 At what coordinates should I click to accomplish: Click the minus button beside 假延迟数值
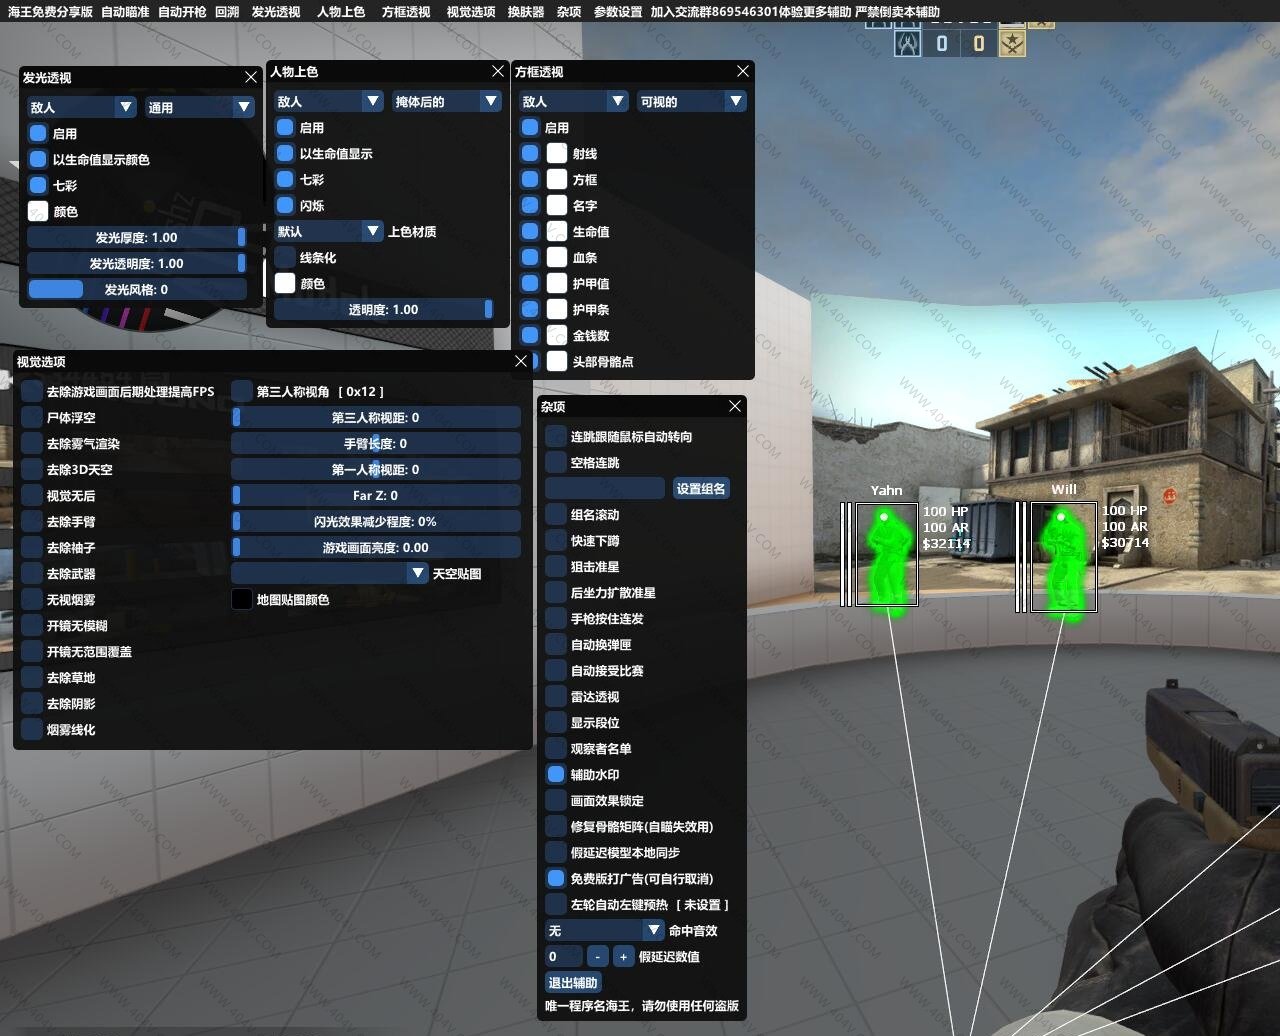[597, 957]
